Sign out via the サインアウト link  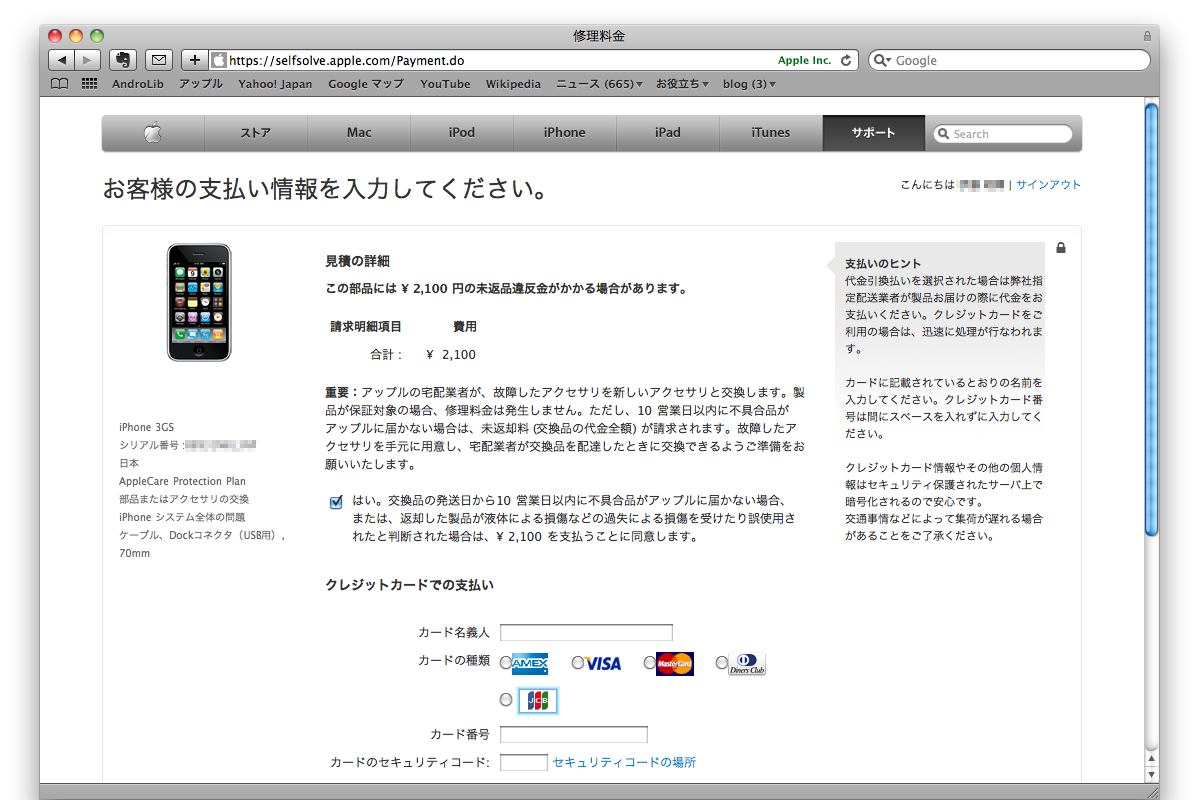1048,184
